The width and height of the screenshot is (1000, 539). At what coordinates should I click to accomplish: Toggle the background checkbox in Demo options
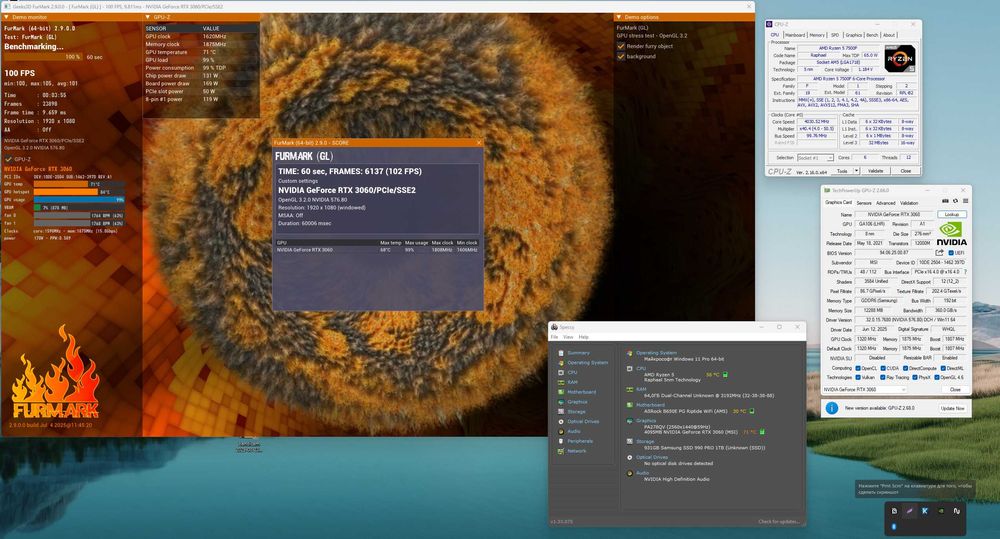click(x=620, y=56)
